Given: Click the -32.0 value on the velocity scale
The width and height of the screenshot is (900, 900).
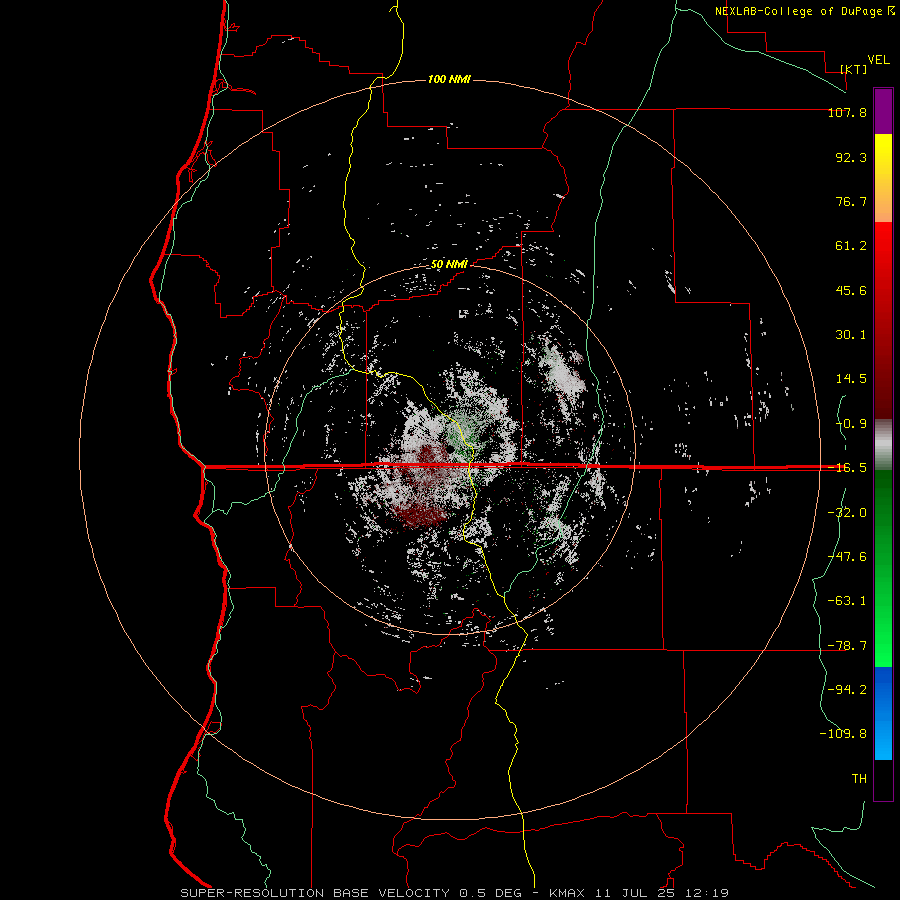Looking at the screenshot, I should [x=847, y=513].
